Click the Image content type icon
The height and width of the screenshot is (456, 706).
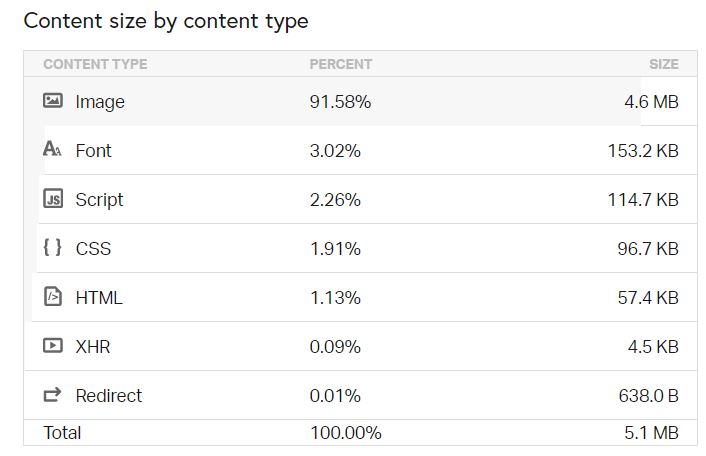pyautogui.click(x=53, y=101)
